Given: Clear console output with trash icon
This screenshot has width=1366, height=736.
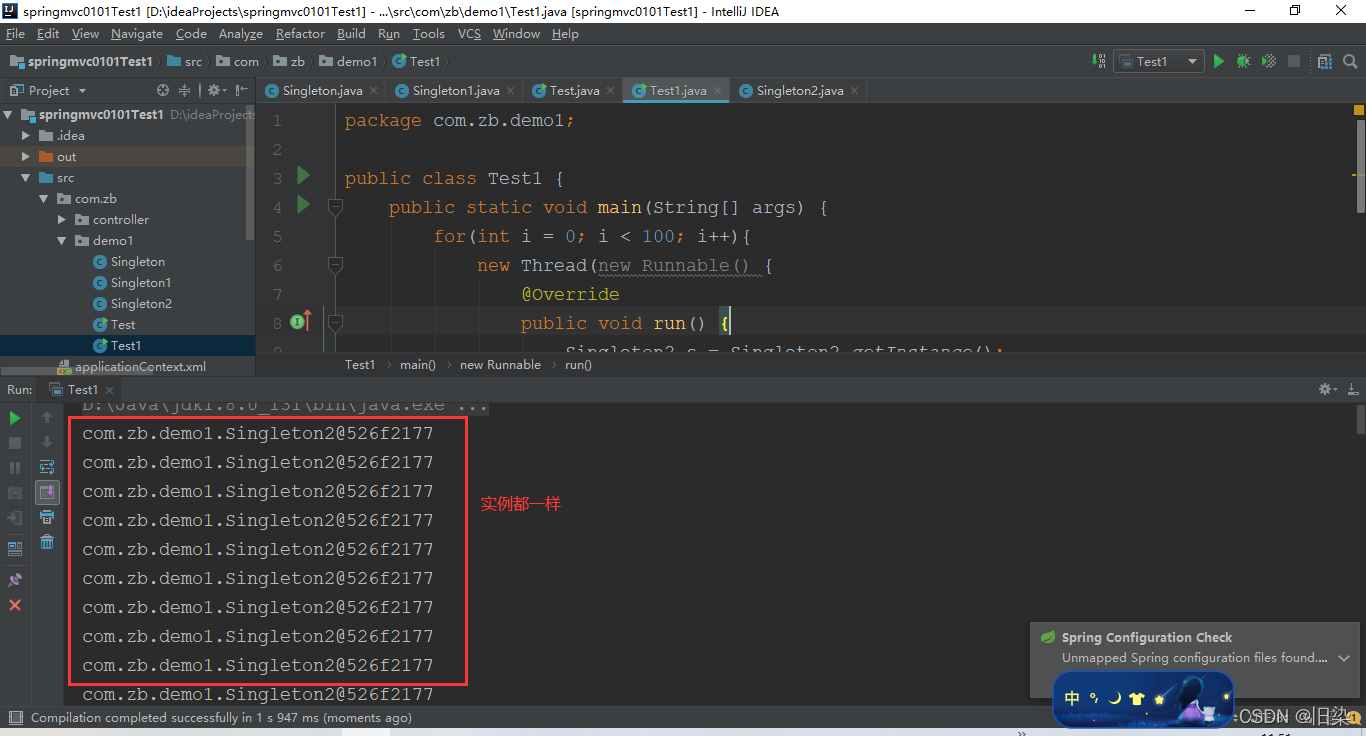Looking at the screenshot, I should tap(47, 542).
